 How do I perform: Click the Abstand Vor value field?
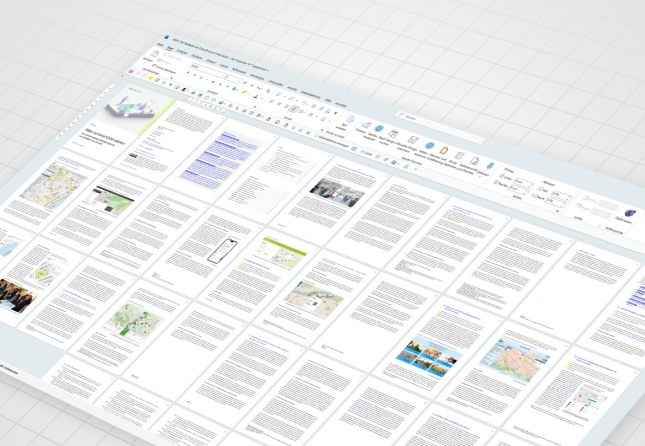click(562, 195)
